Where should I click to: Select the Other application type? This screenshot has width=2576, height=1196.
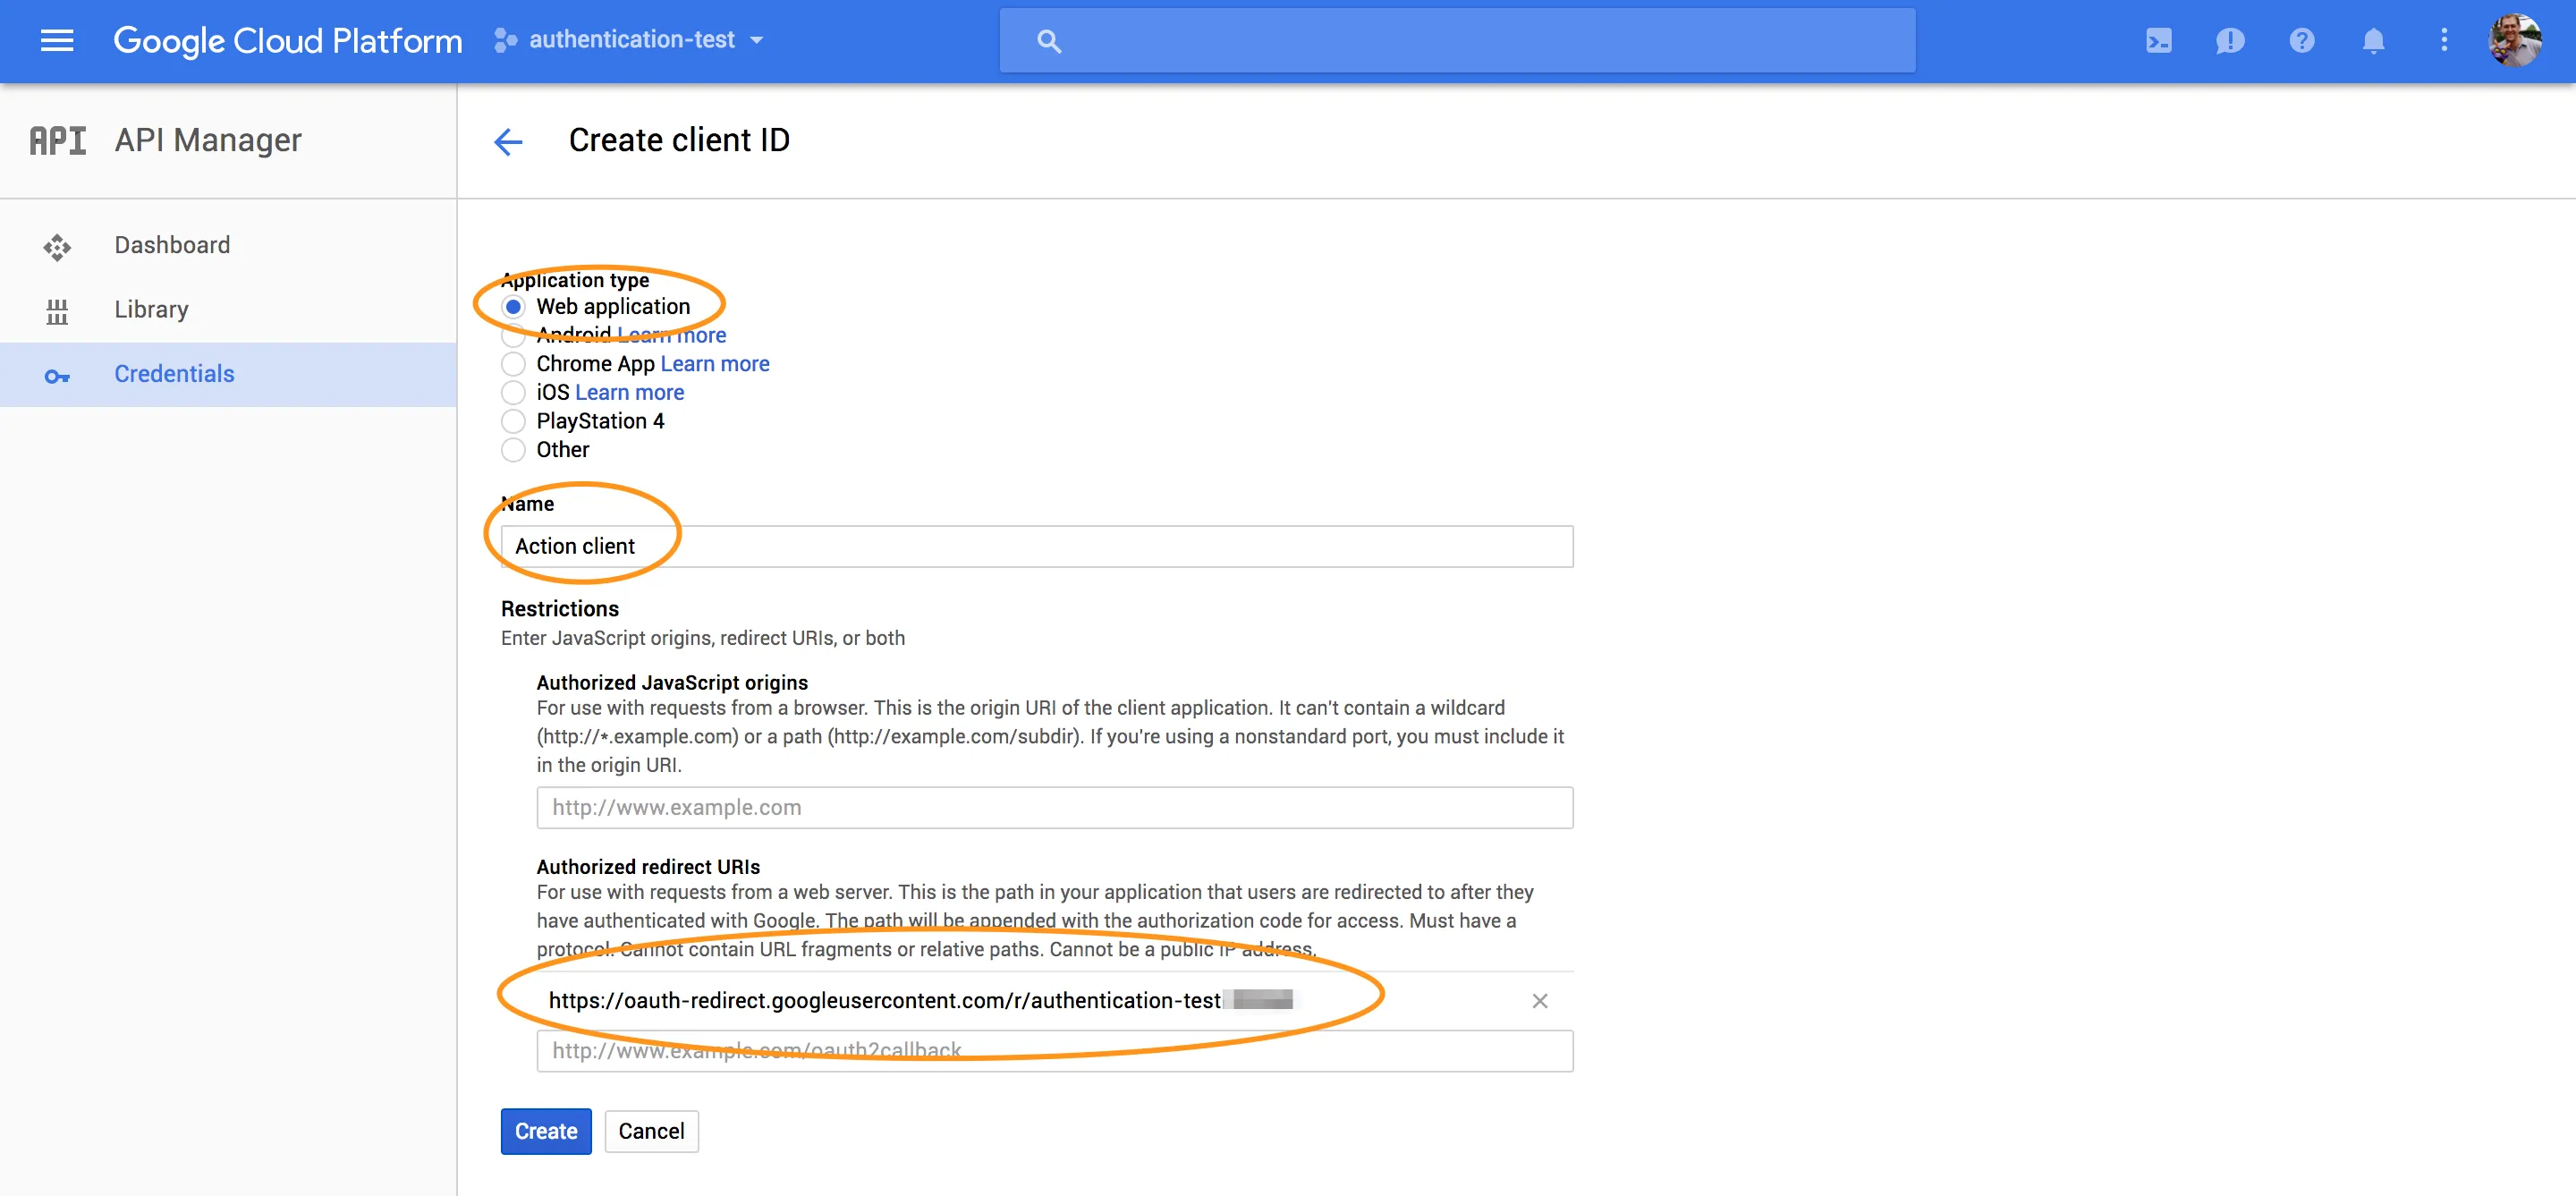(513, 450)
